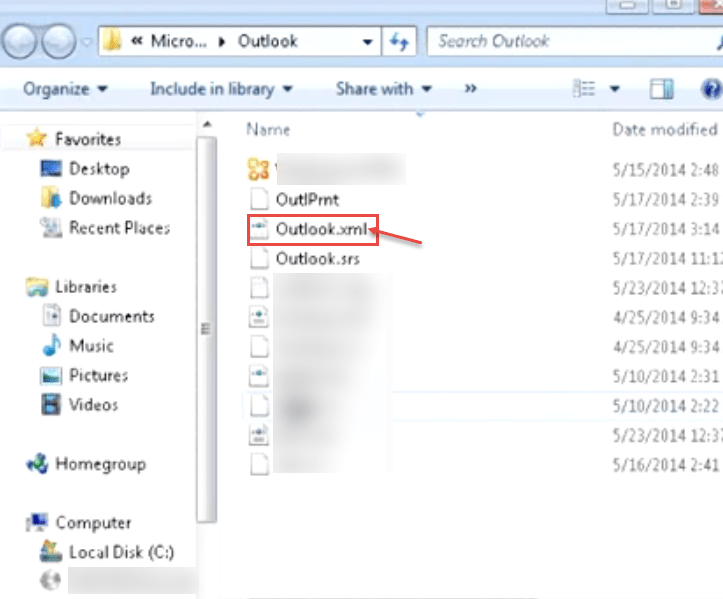
Task: Select Local Disk (C:) drive
Action: pos(121,552)
